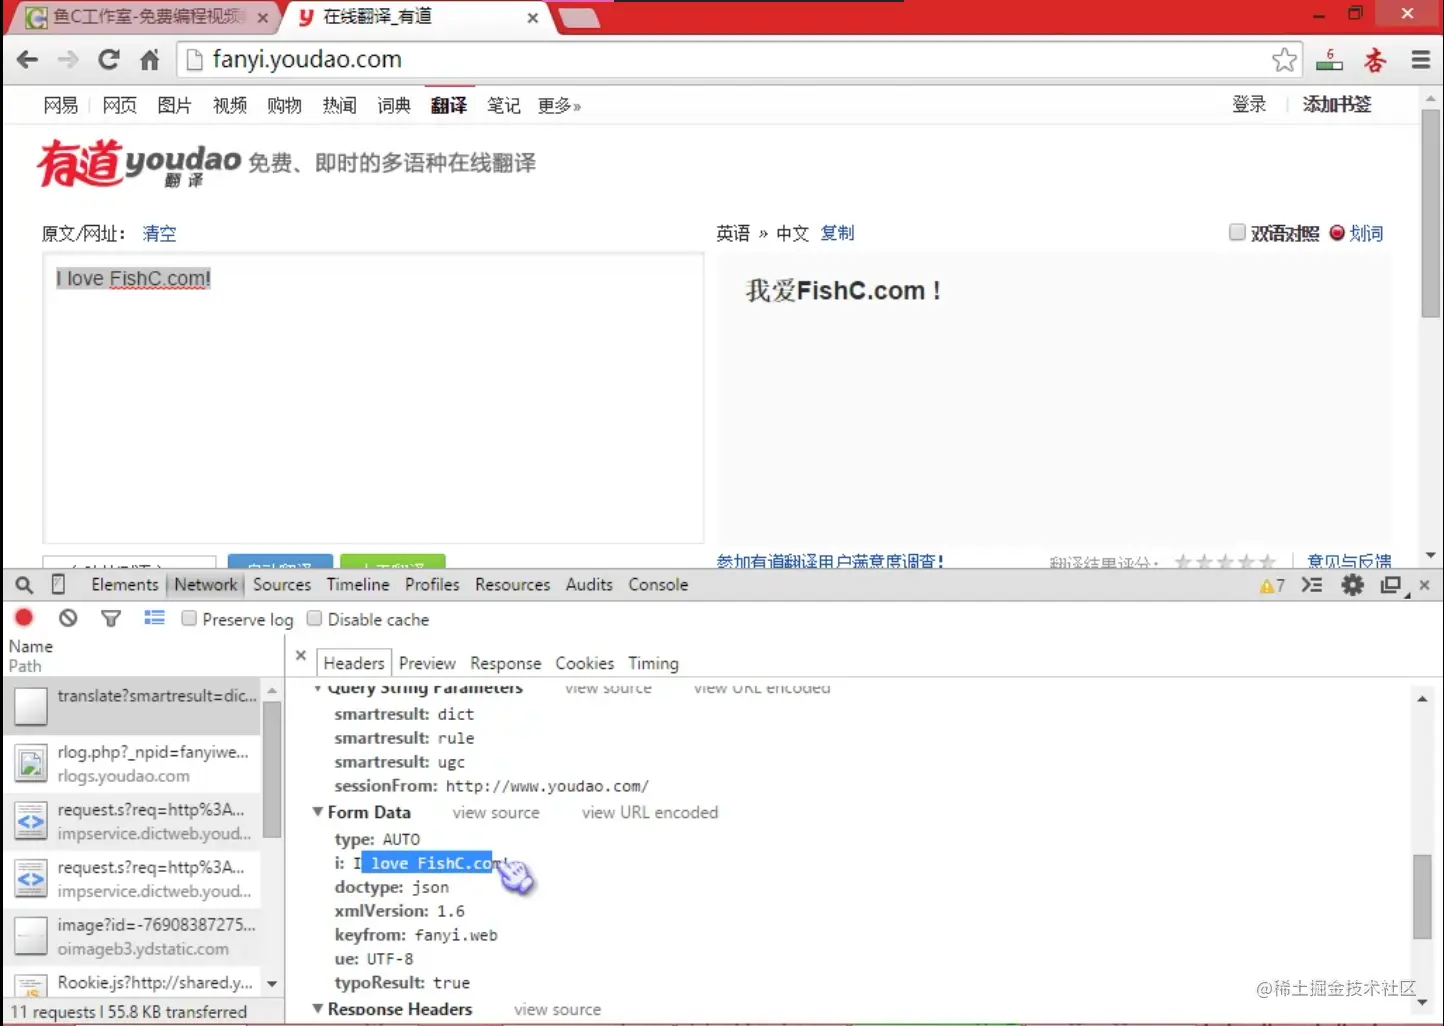The image size is (1444, 1026).
Task: Open the Audits panel
Action: coord(589,585)
